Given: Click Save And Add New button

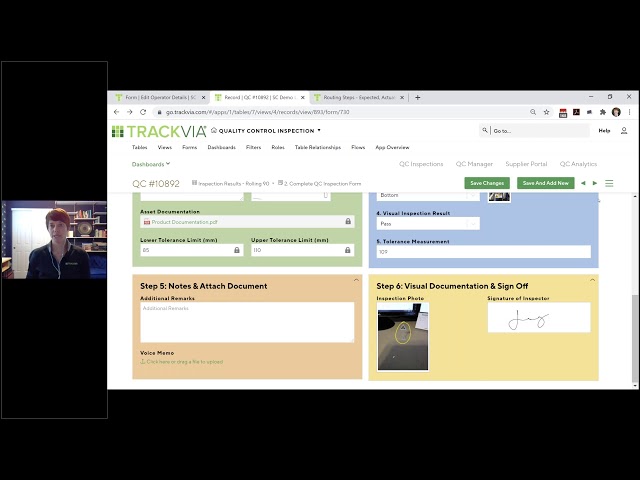Looking at the screenshot, I should [546, 183].
